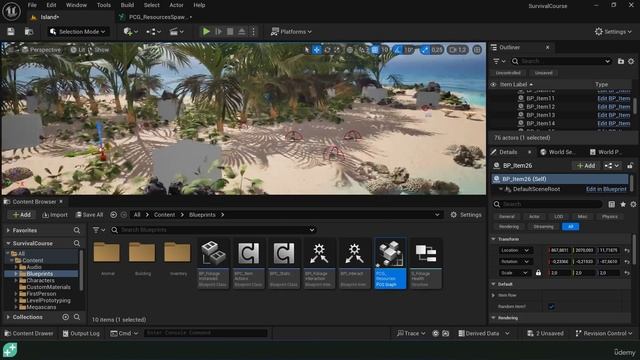
Task: Select the Scale gizmo tool in viewport
Action: (x=337, y=50)
